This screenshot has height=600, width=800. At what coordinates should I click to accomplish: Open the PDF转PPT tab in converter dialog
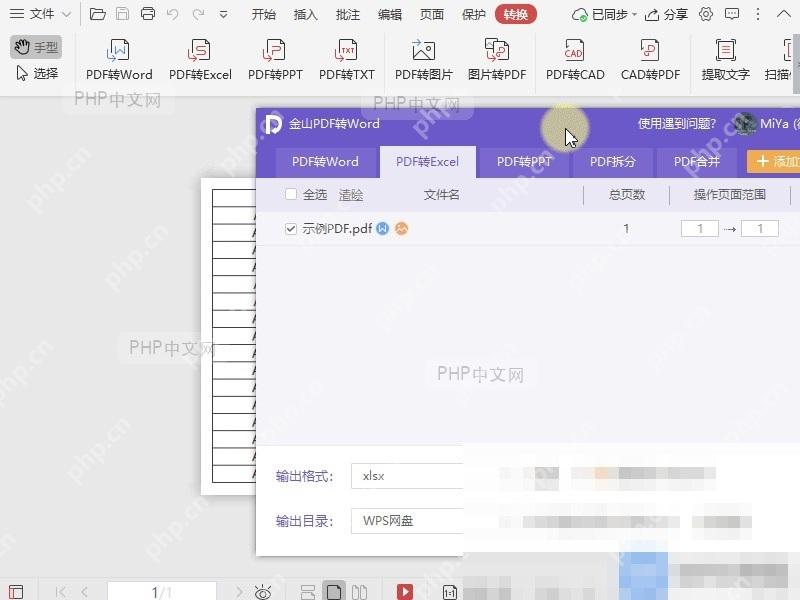coord(524,162)
